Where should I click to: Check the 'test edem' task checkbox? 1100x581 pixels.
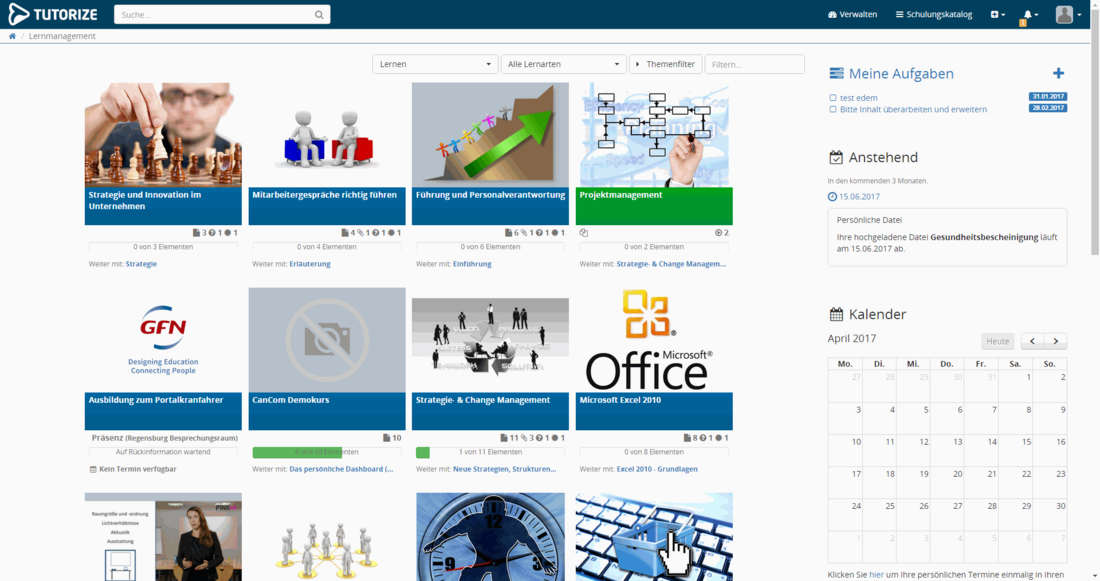tap(833, 98)
